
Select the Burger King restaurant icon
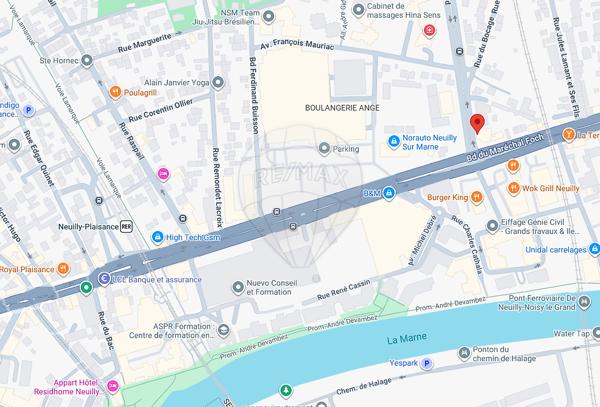pyautogui.click(x=476, y=197)
